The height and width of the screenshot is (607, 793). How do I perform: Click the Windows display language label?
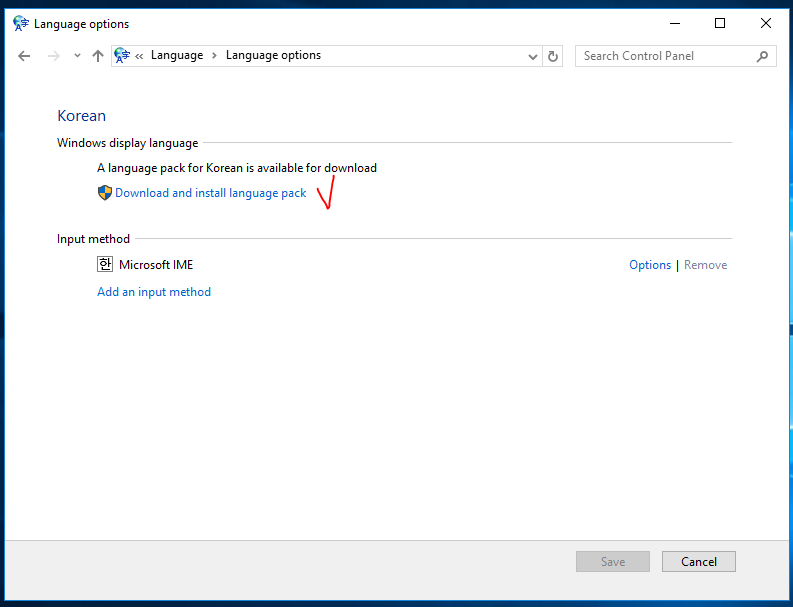click(127, 143)
